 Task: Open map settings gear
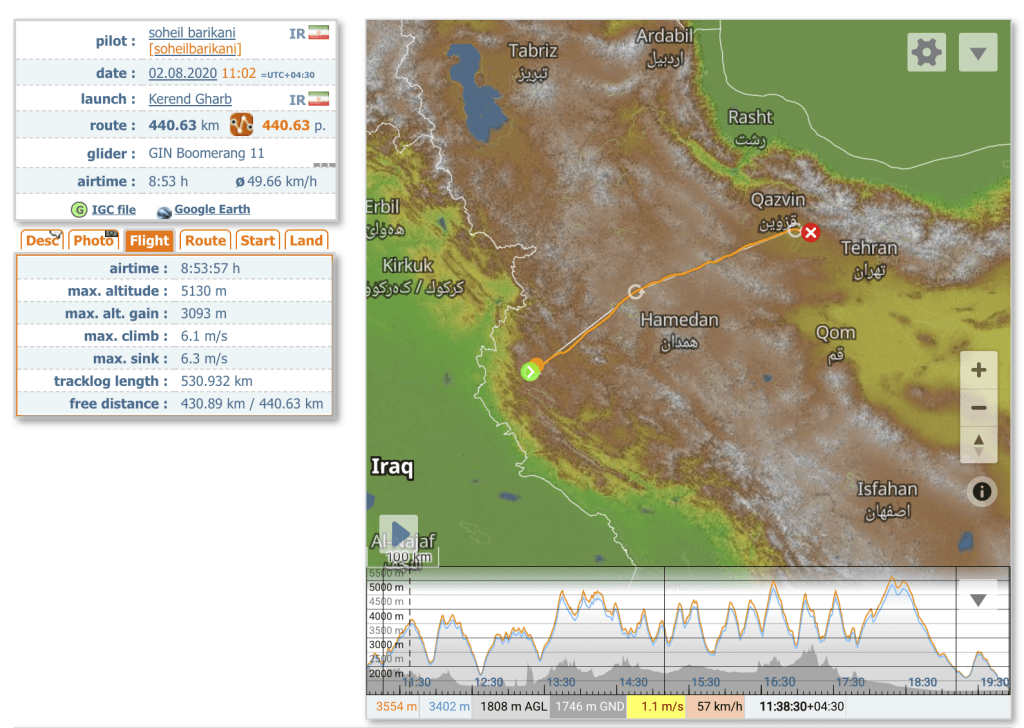(926, 52)
